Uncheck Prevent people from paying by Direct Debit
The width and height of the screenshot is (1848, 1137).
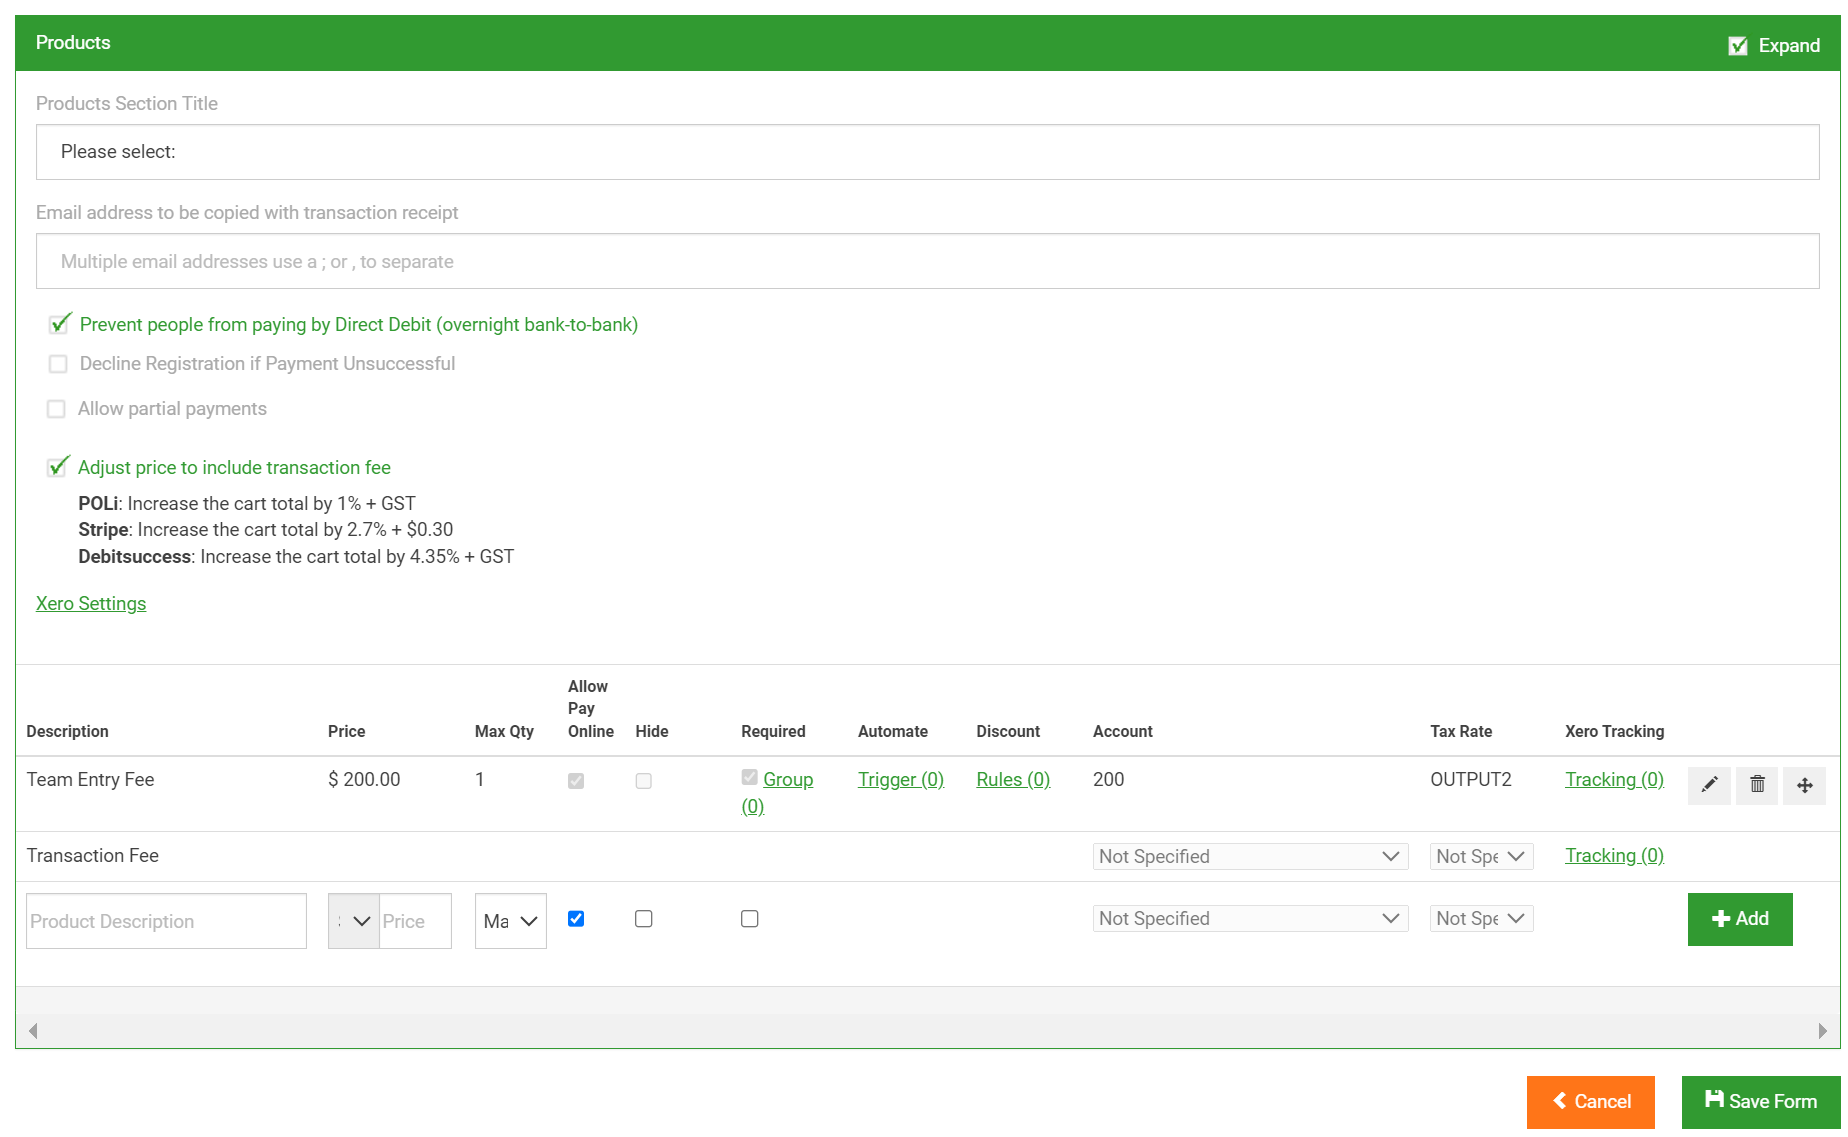point(59,324)
